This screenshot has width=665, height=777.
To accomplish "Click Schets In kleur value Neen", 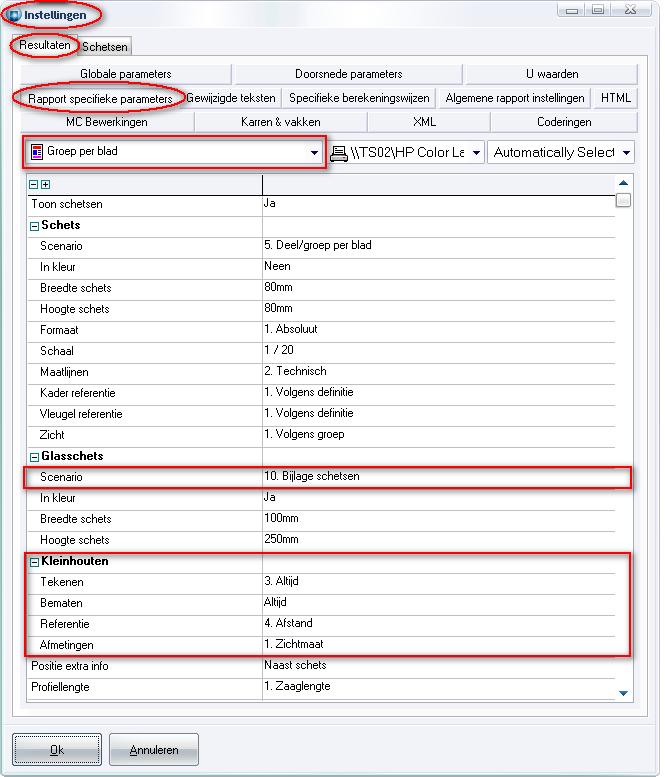I will pos(277,266).
